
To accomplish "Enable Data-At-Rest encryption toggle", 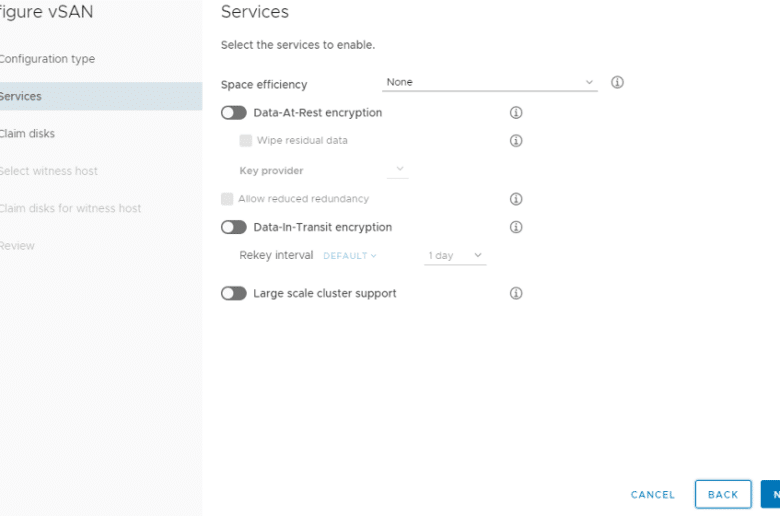I will [234, 113].
